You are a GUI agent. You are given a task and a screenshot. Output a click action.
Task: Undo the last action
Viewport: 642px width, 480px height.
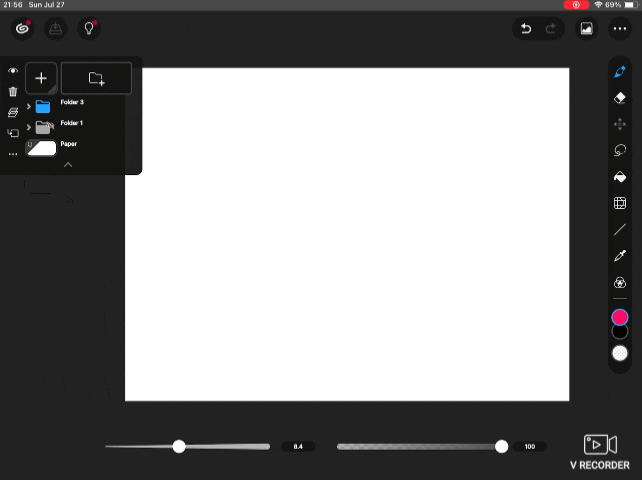coord(526,29)
